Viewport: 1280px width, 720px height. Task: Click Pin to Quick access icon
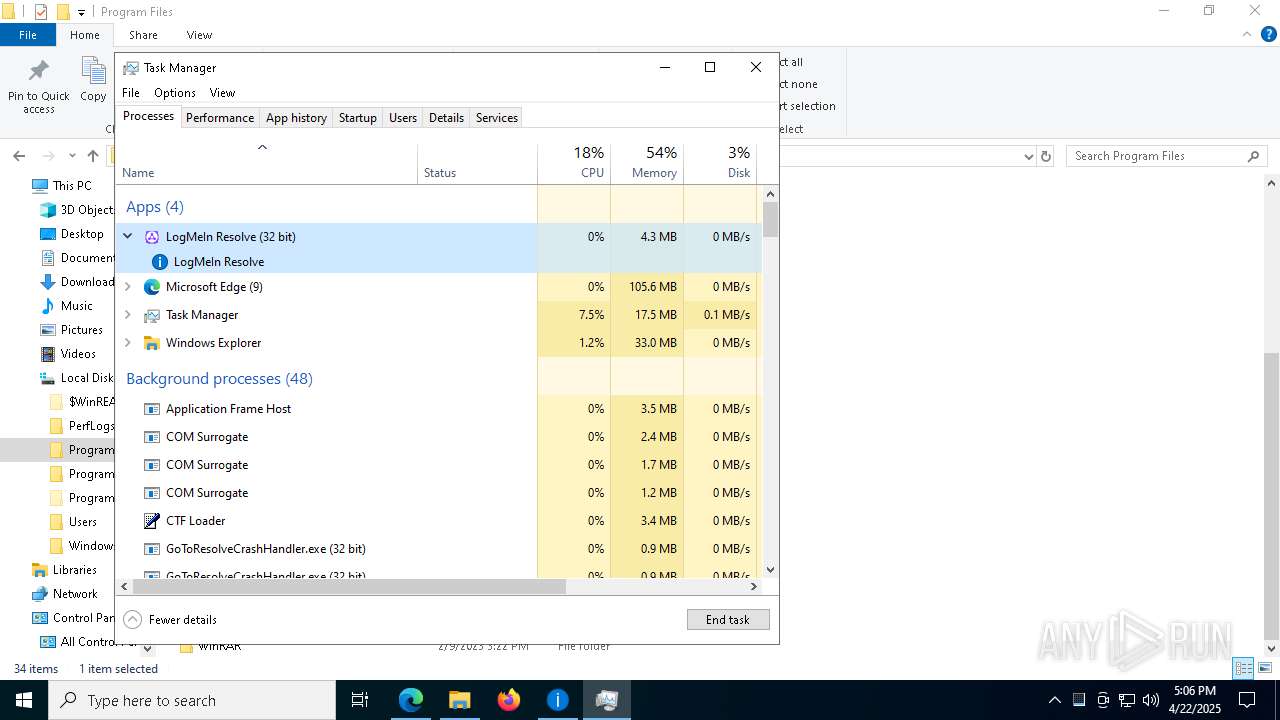[39, 71]
